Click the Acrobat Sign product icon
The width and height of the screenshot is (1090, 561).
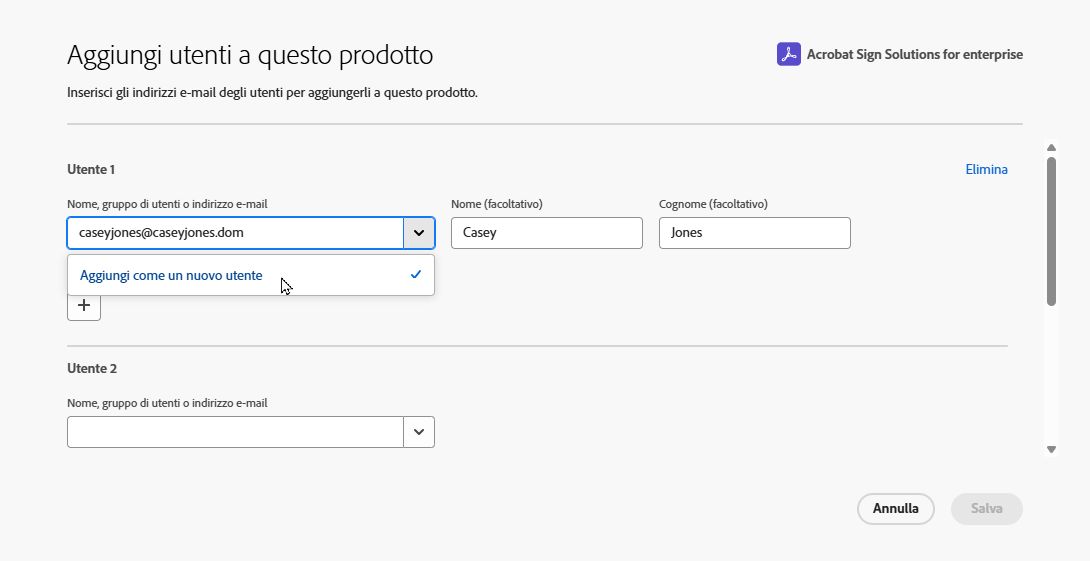[x=789, y=54]
